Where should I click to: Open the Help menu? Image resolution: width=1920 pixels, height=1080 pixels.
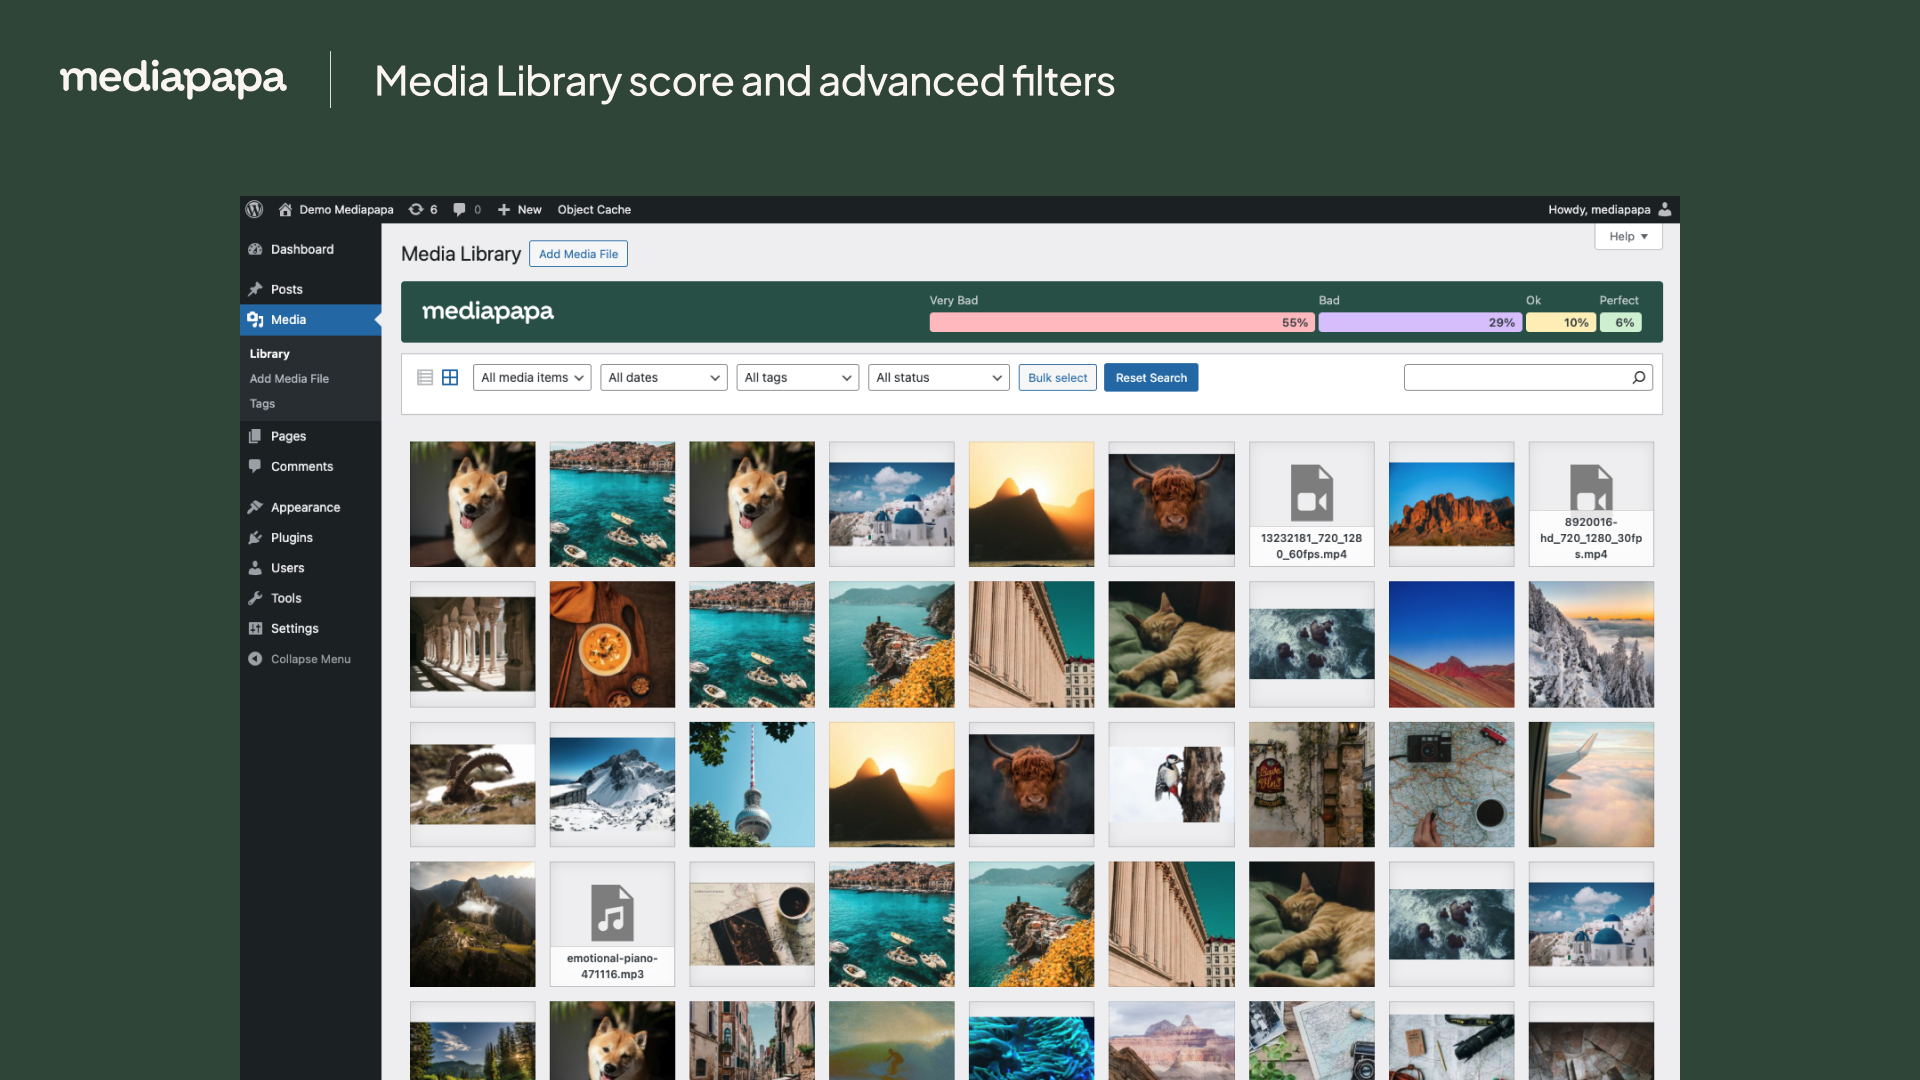pos(1628,236)
